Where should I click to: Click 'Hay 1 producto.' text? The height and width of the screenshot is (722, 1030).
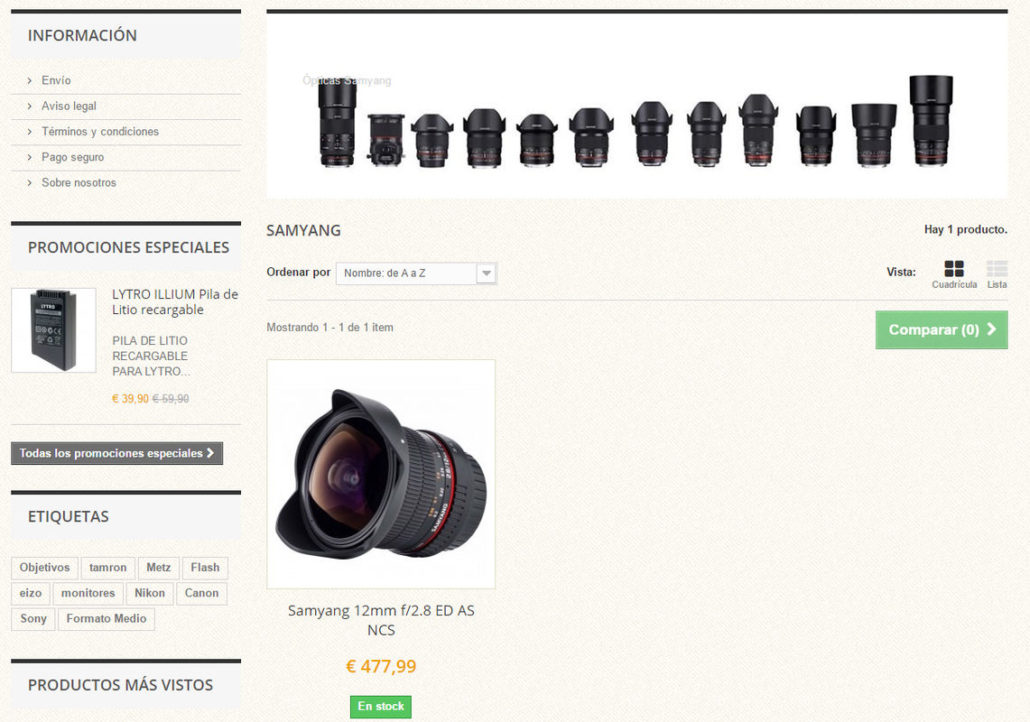point(966,229)
